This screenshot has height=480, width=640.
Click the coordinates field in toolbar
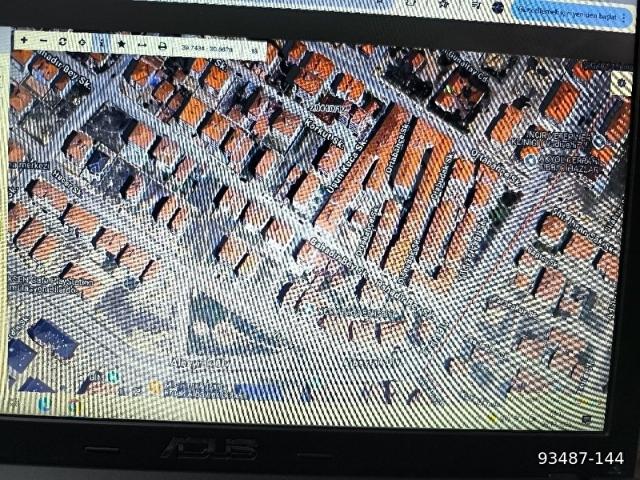click(207, 49)
